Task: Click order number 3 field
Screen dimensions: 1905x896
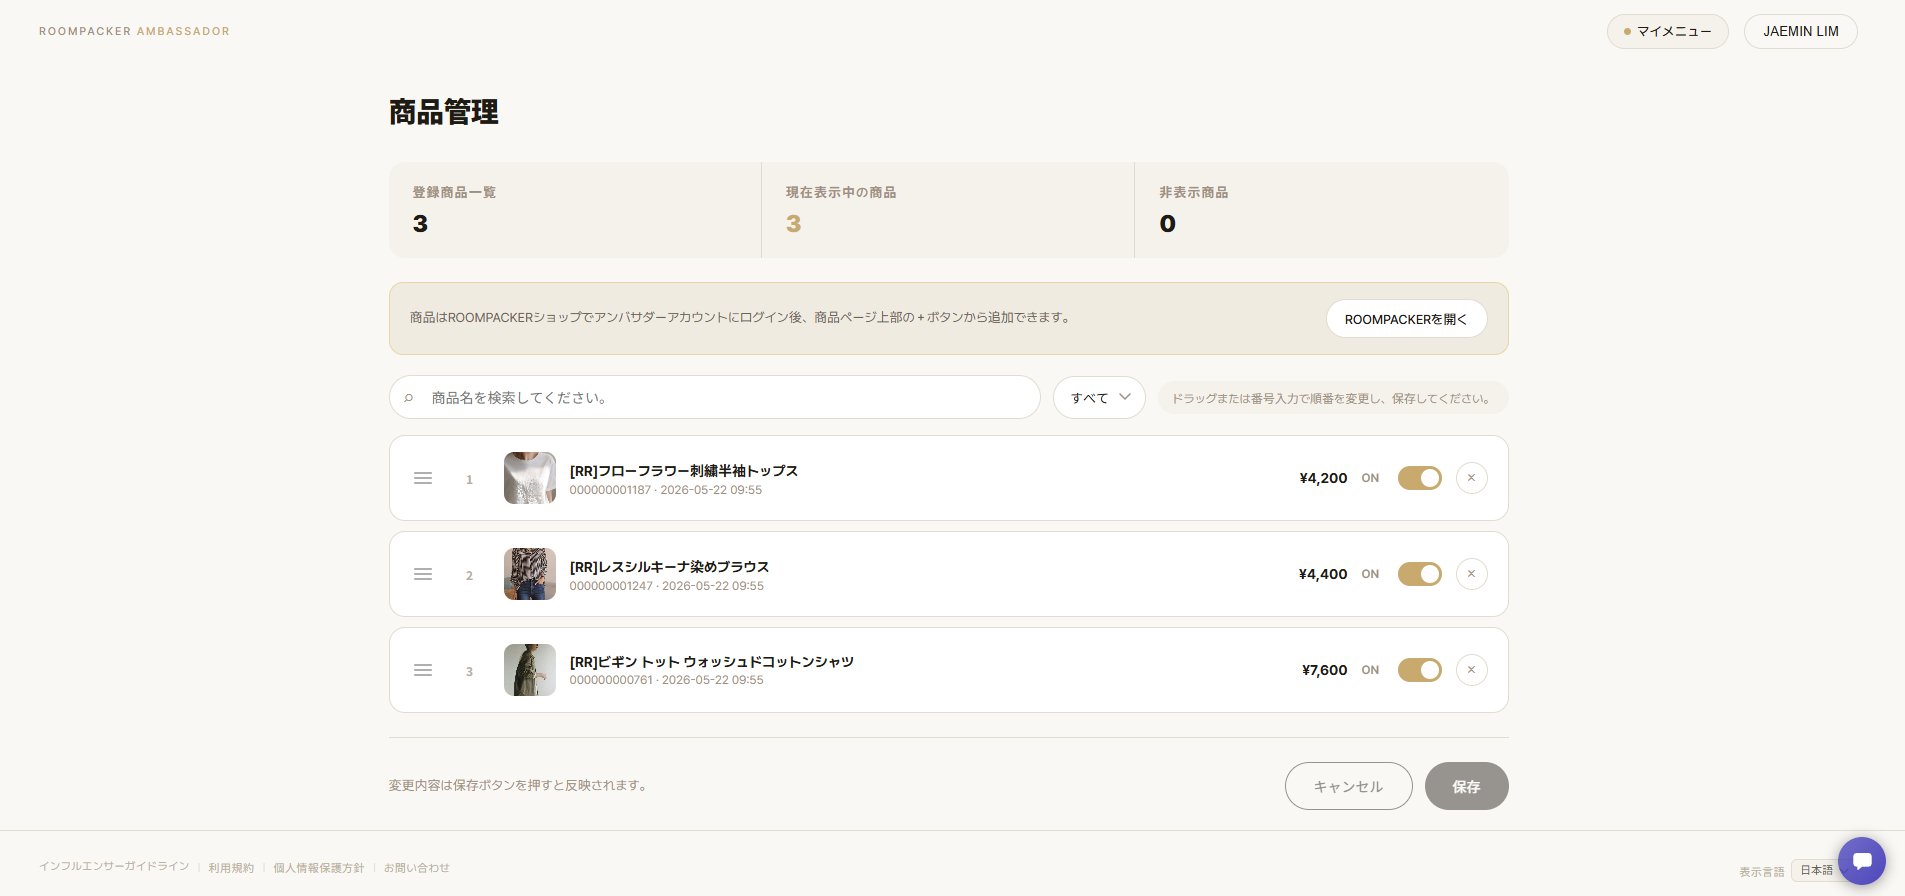Action: click(x=469, y=671)
